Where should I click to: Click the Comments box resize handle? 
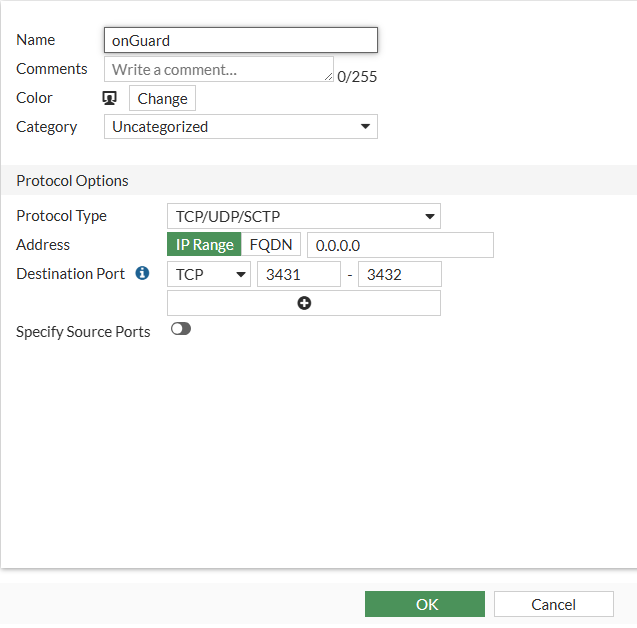[328, 76]
